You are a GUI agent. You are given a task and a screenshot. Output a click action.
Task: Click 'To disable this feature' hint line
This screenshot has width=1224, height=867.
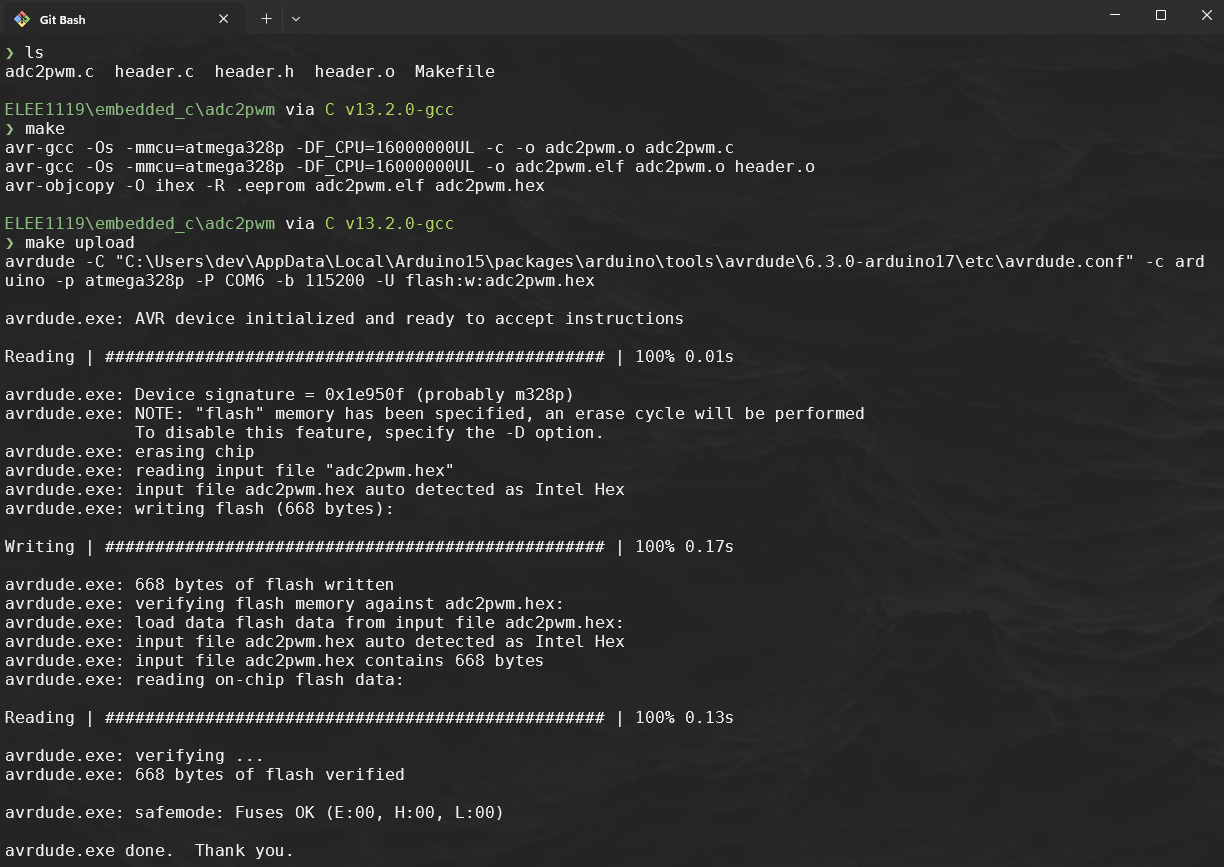(370, 433)
